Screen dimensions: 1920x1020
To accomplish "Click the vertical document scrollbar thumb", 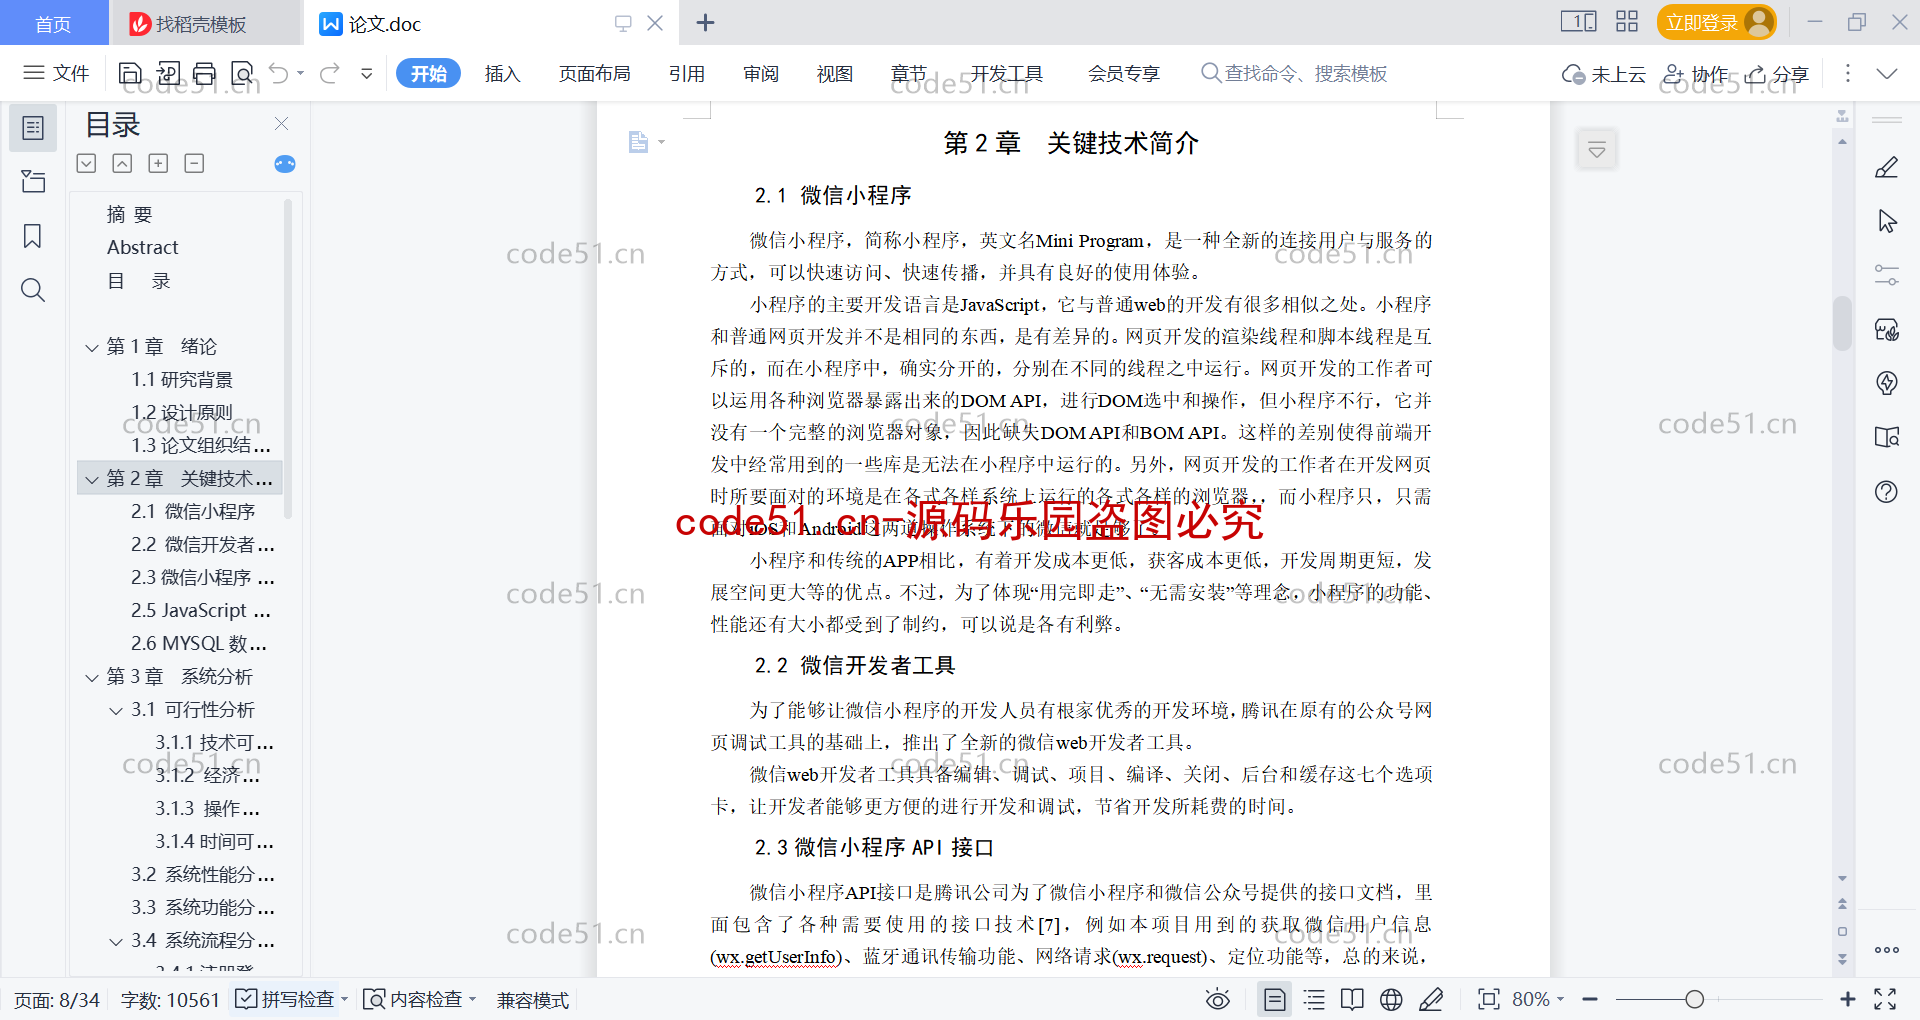I will pyautogui.click(x=1842, y=323).
